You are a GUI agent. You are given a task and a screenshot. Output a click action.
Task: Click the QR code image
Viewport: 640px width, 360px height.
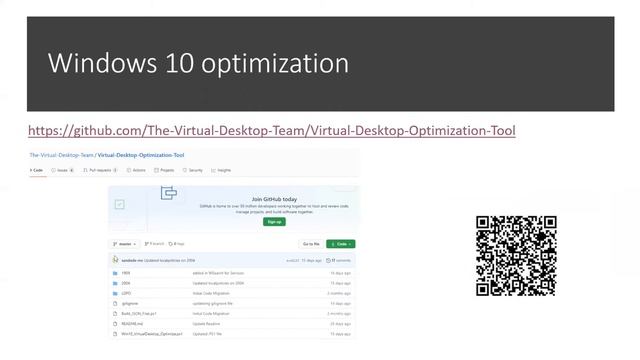point(516,256)
